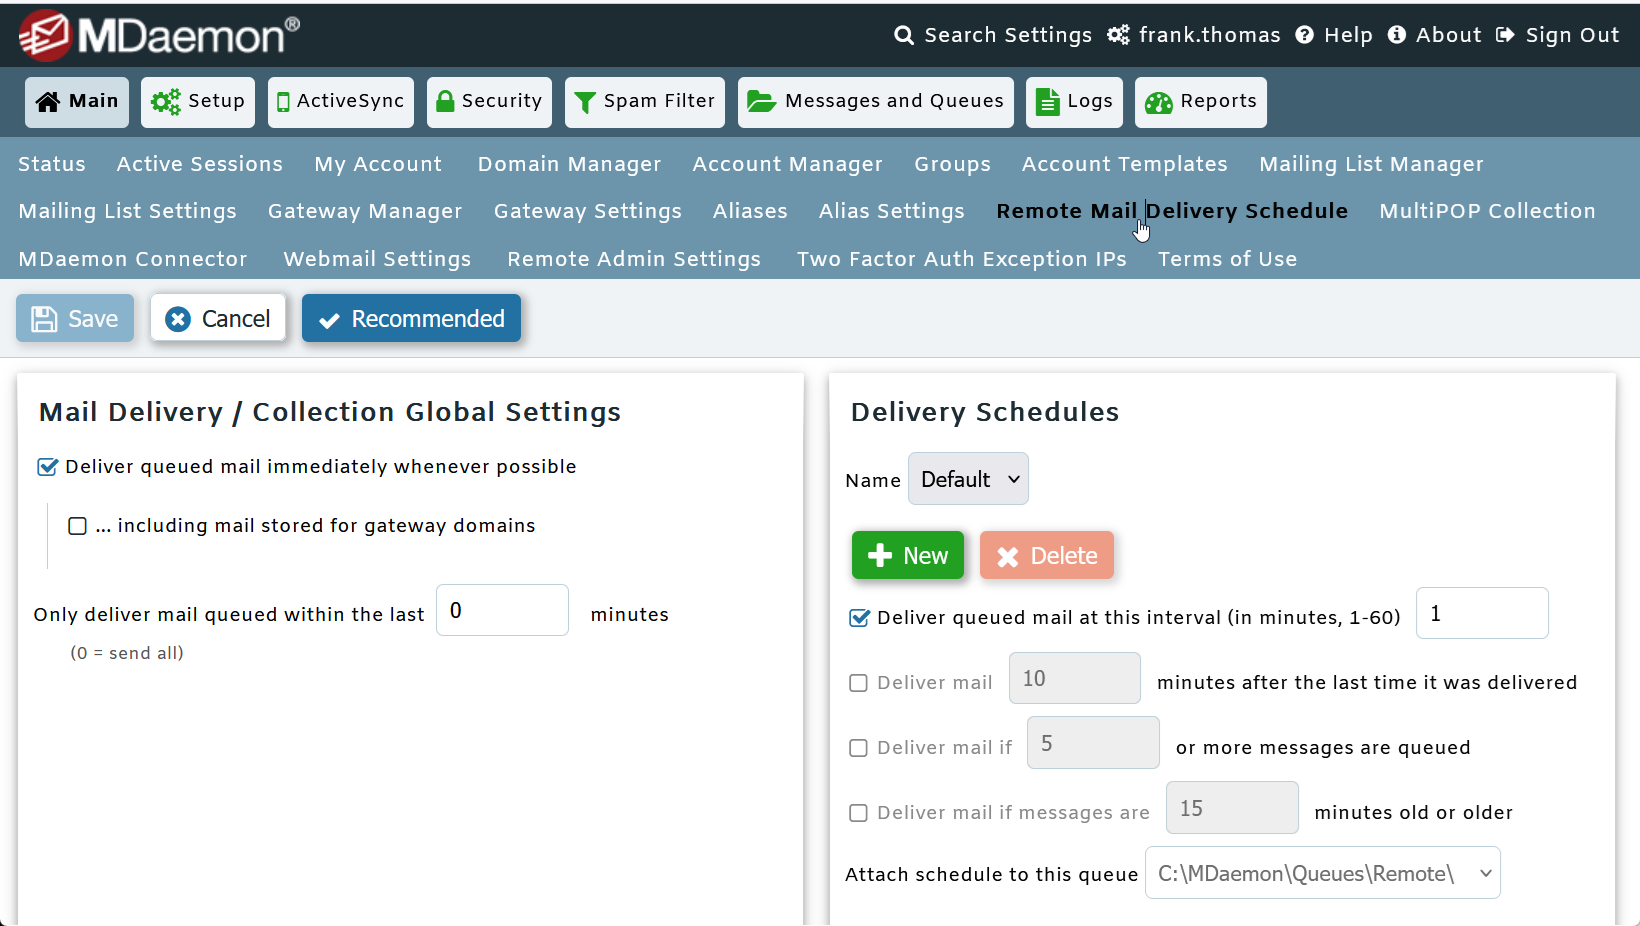Open Gateway Manager
The height and width of the screenshot is (926, 1640).
coord(365,211)
